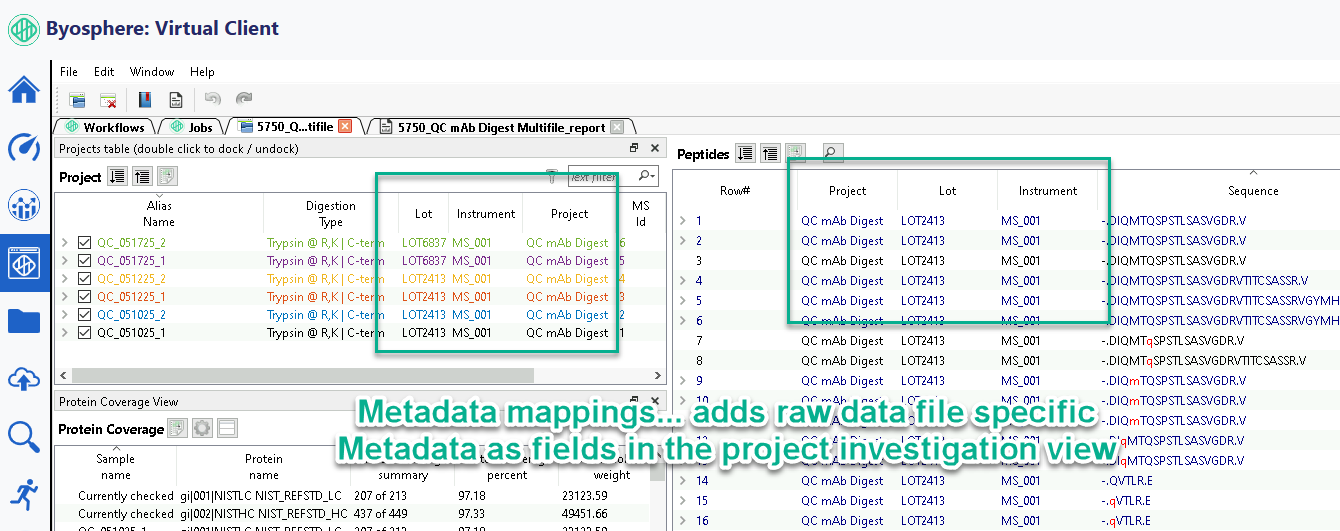The height and width of the screenshot is (531, 1340).
Task: Click the close project toolbar icon with red X
Action: point(108,99)
